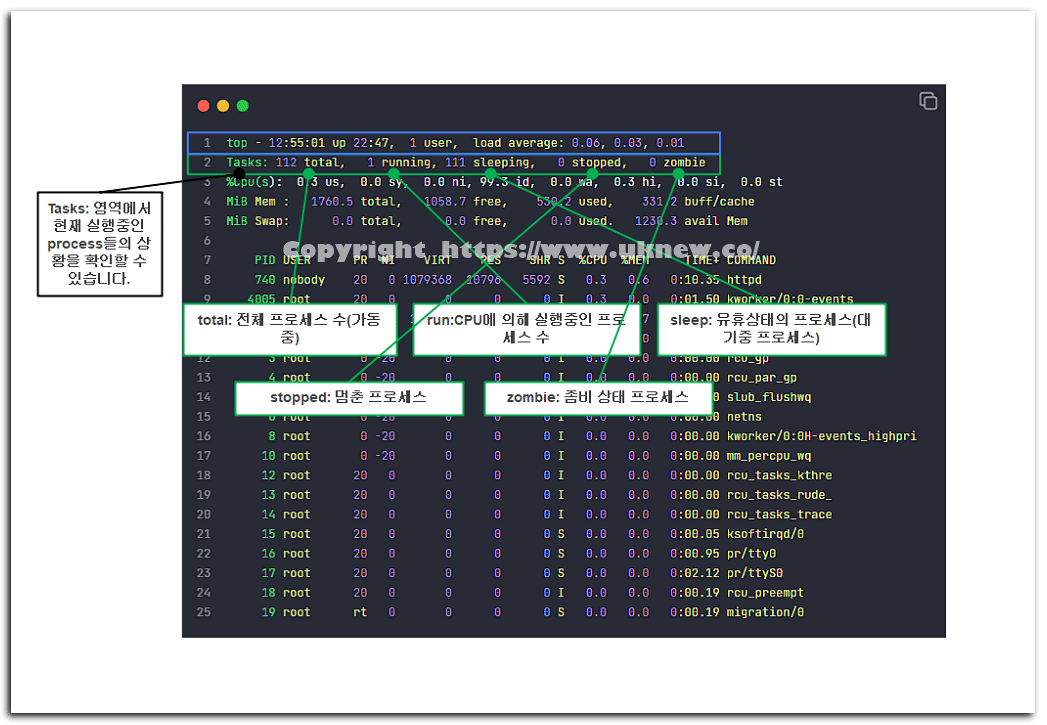Click the "rcu_tasks_kthre" command

point(779,475)
